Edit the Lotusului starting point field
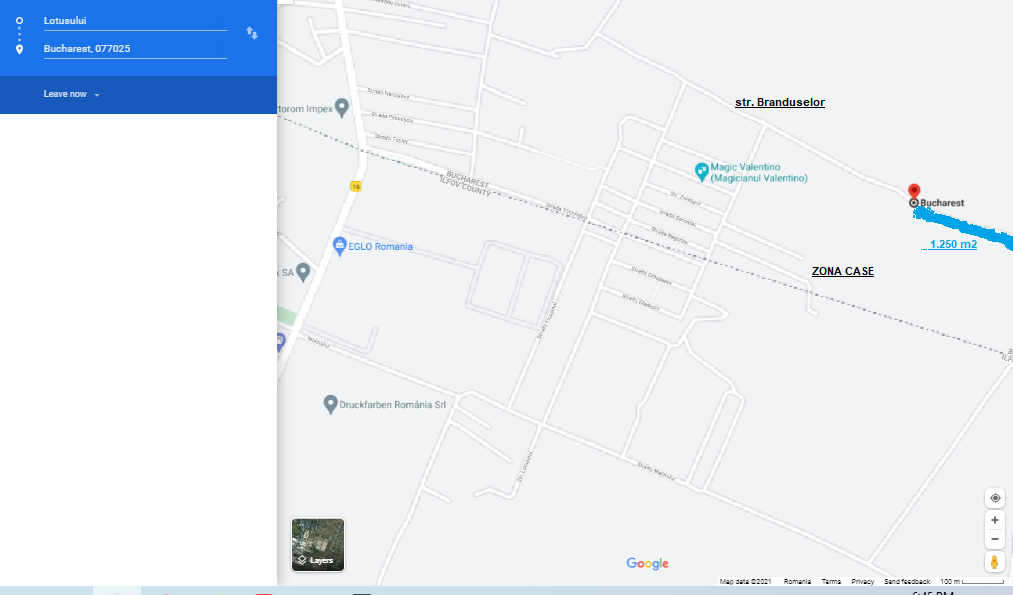 134,20
